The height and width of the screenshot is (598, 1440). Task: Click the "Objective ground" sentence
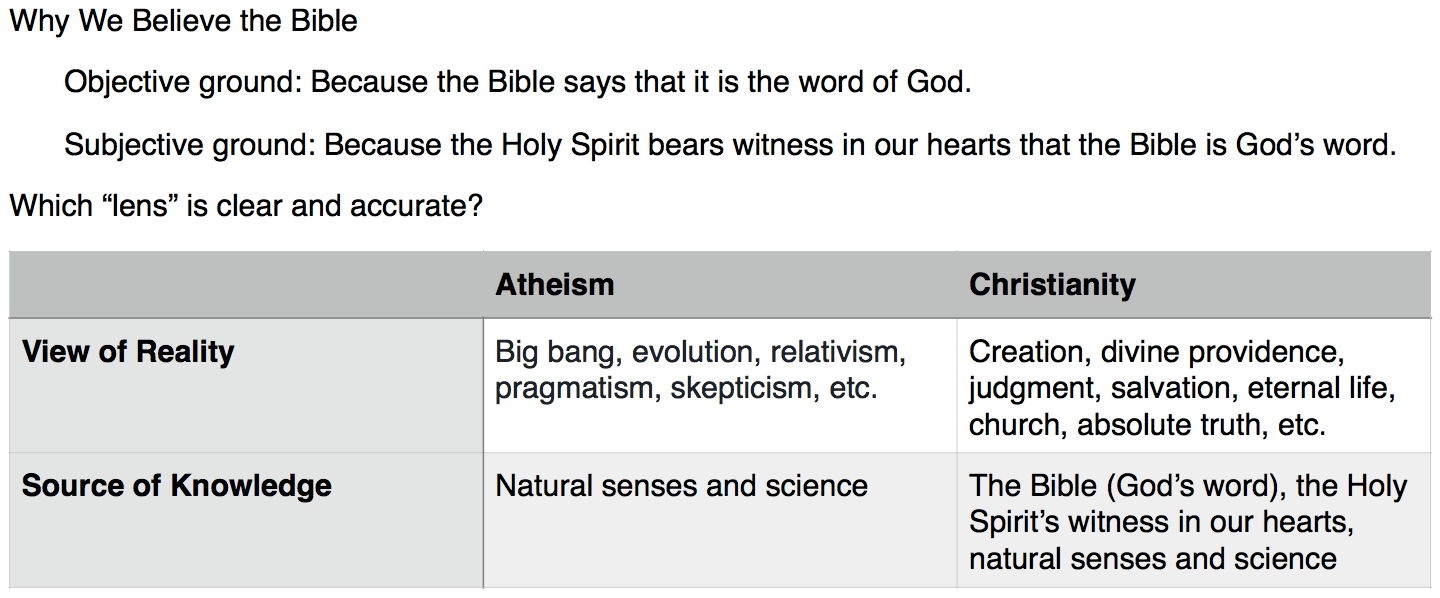pos(517,82)
